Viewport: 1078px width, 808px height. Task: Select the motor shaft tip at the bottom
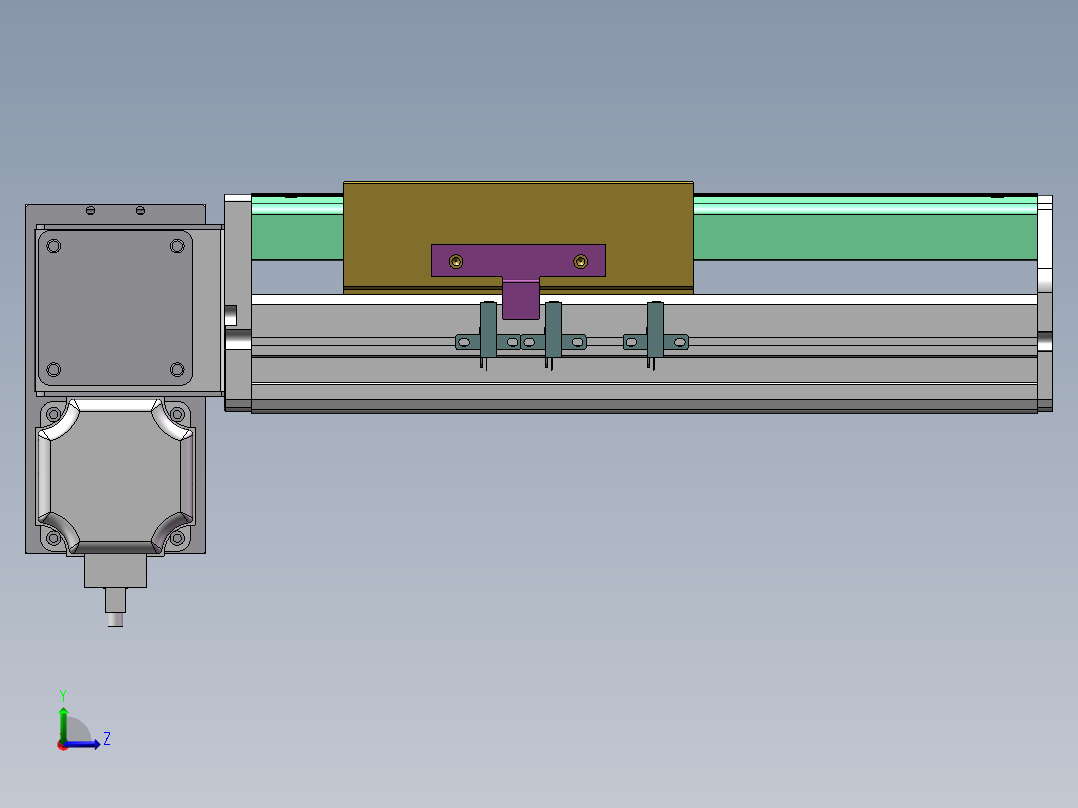tap(116, 620)
